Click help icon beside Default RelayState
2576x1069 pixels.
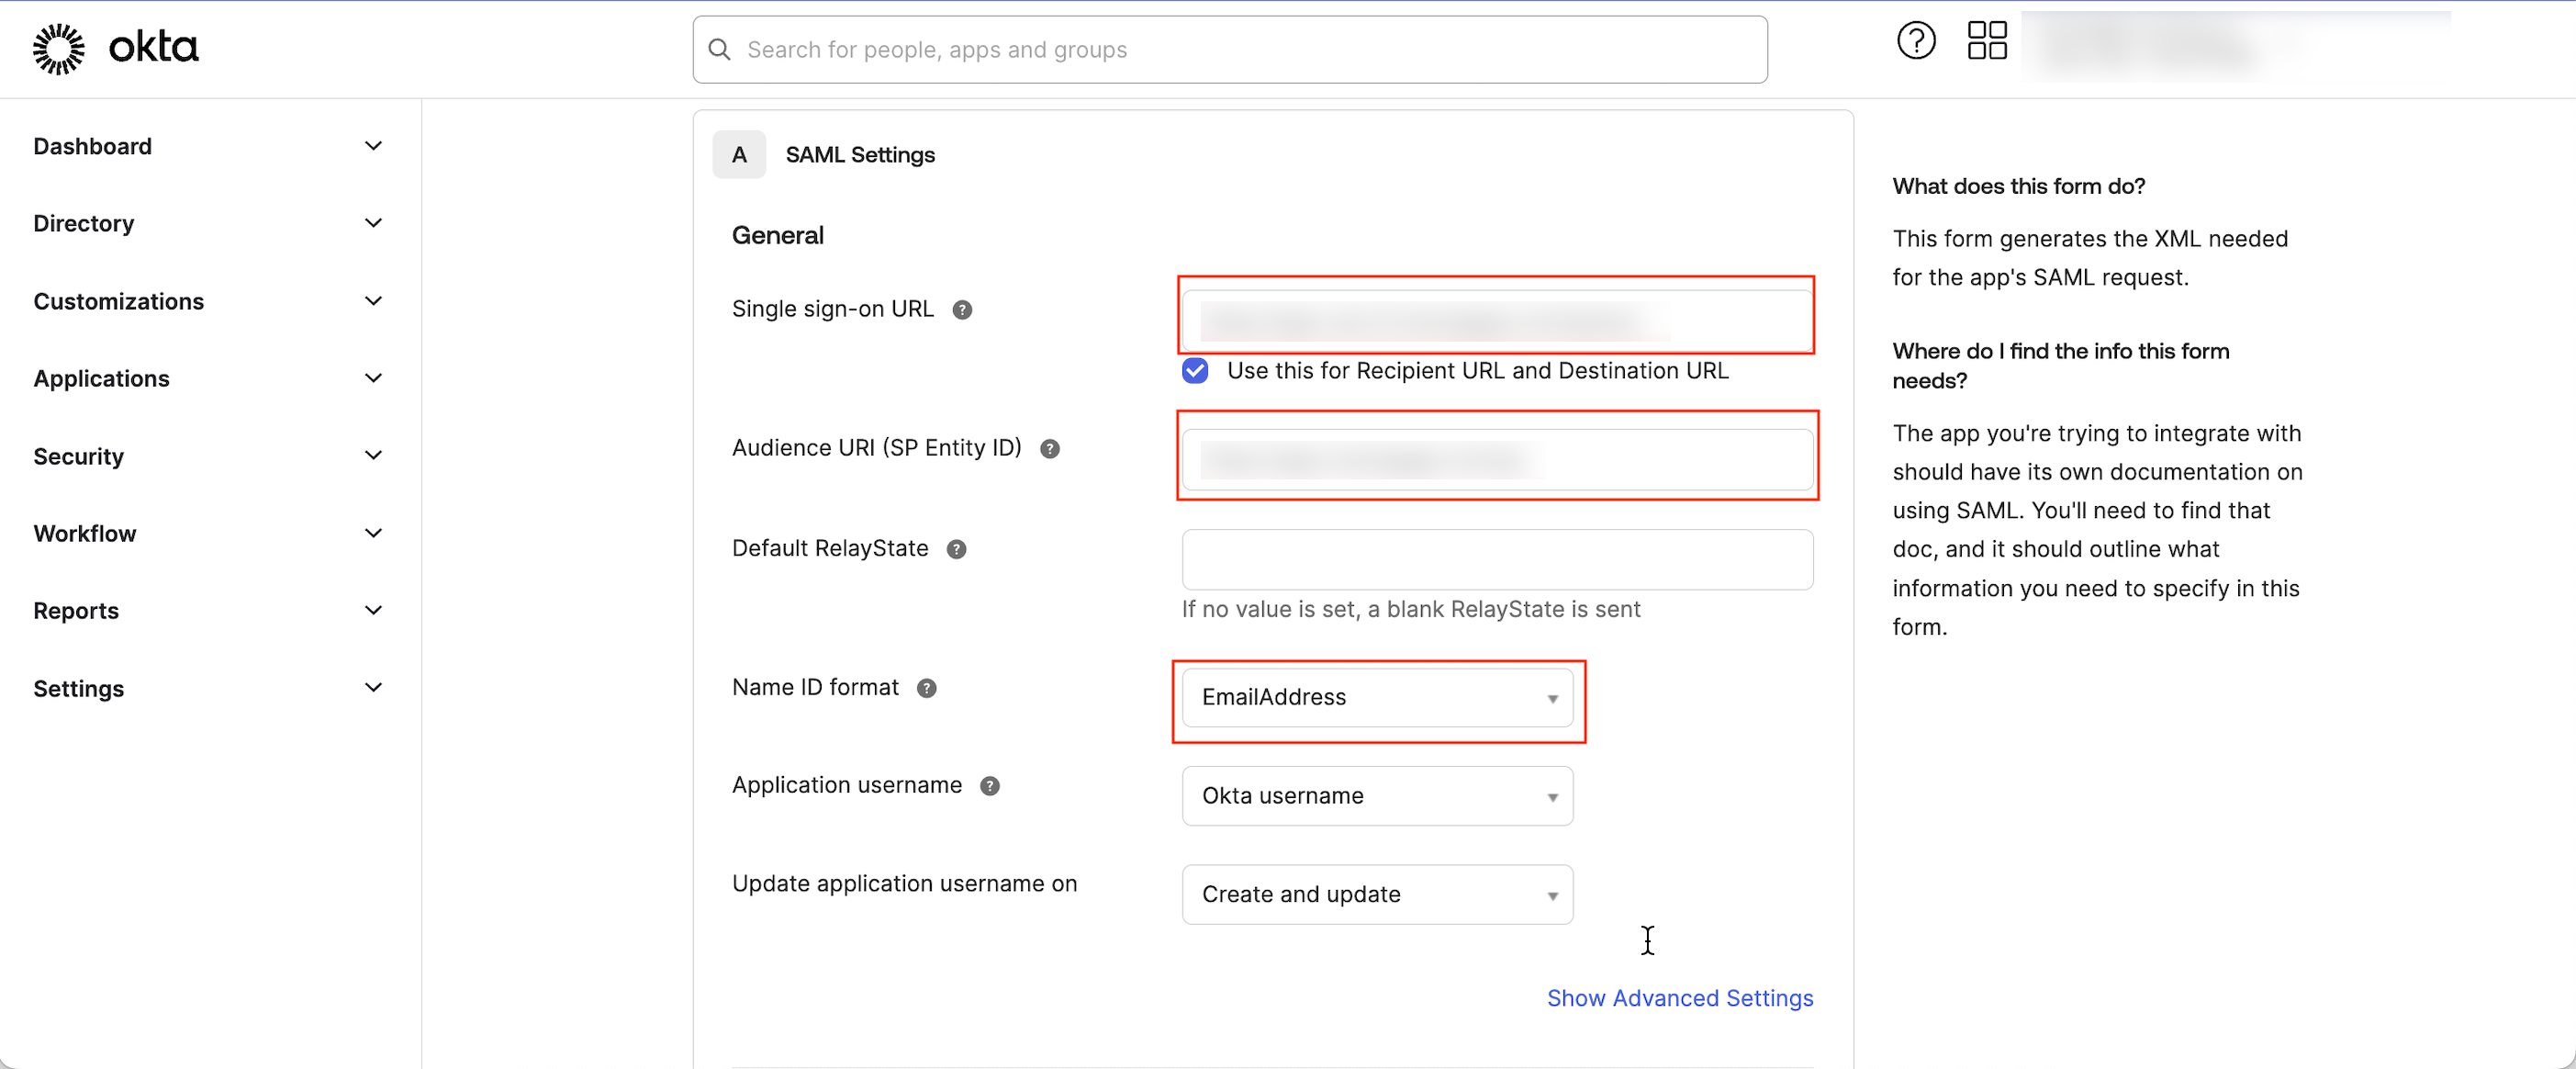pyautogui.click(x=956, y=550)
